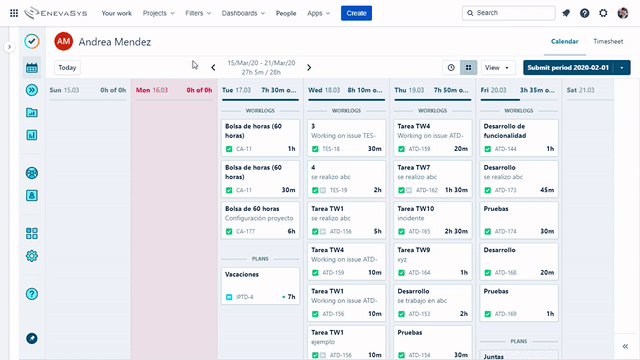Expand the left sidebar chevron
The image size is (640, 360).
[x=9, y=47]
